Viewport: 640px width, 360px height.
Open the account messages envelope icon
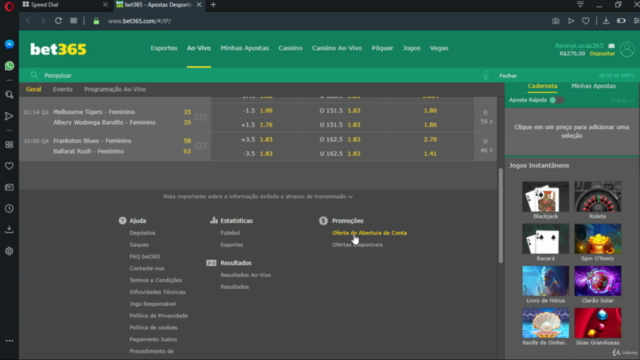click(x=611, y=46)
